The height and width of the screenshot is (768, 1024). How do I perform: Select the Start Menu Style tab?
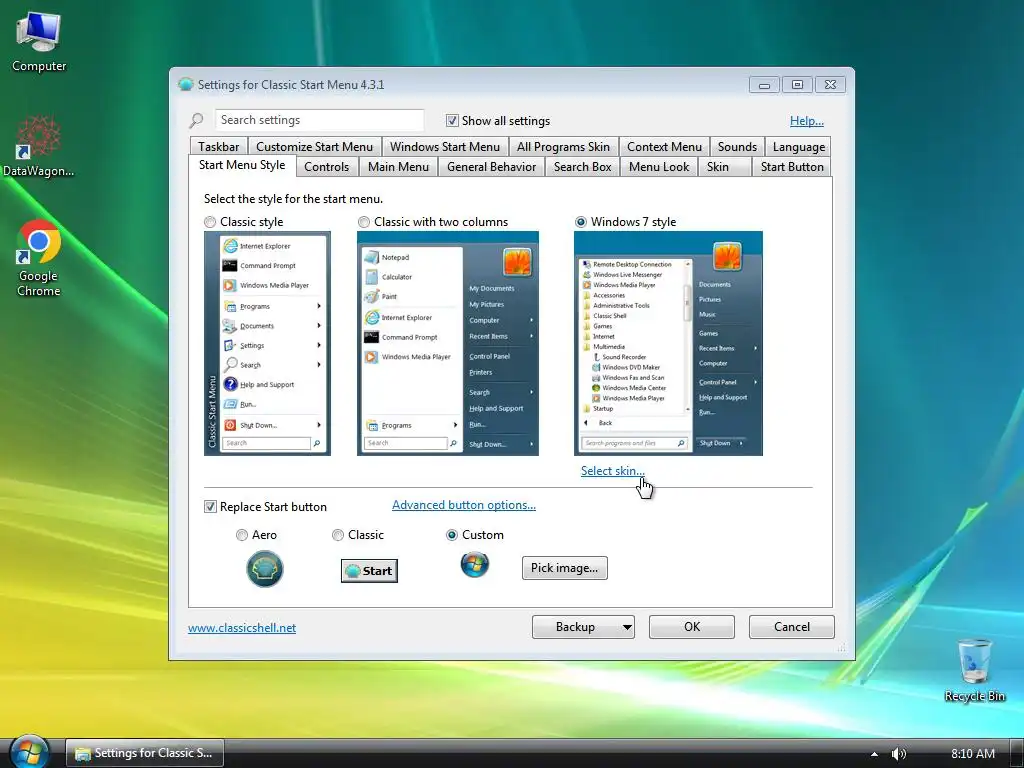coord(242,165)
